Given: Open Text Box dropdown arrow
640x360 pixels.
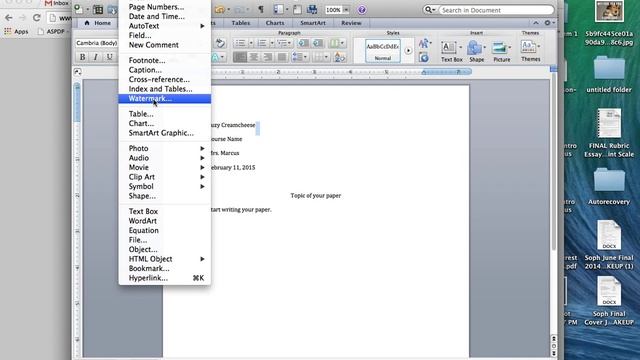Looking at the screenshot, I should tap(461, 48).
